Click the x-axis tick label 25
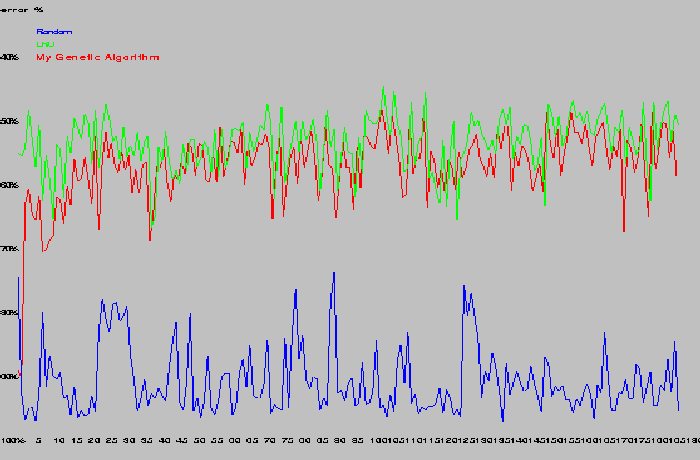700x460 pixels. click(x=111, y=440)
